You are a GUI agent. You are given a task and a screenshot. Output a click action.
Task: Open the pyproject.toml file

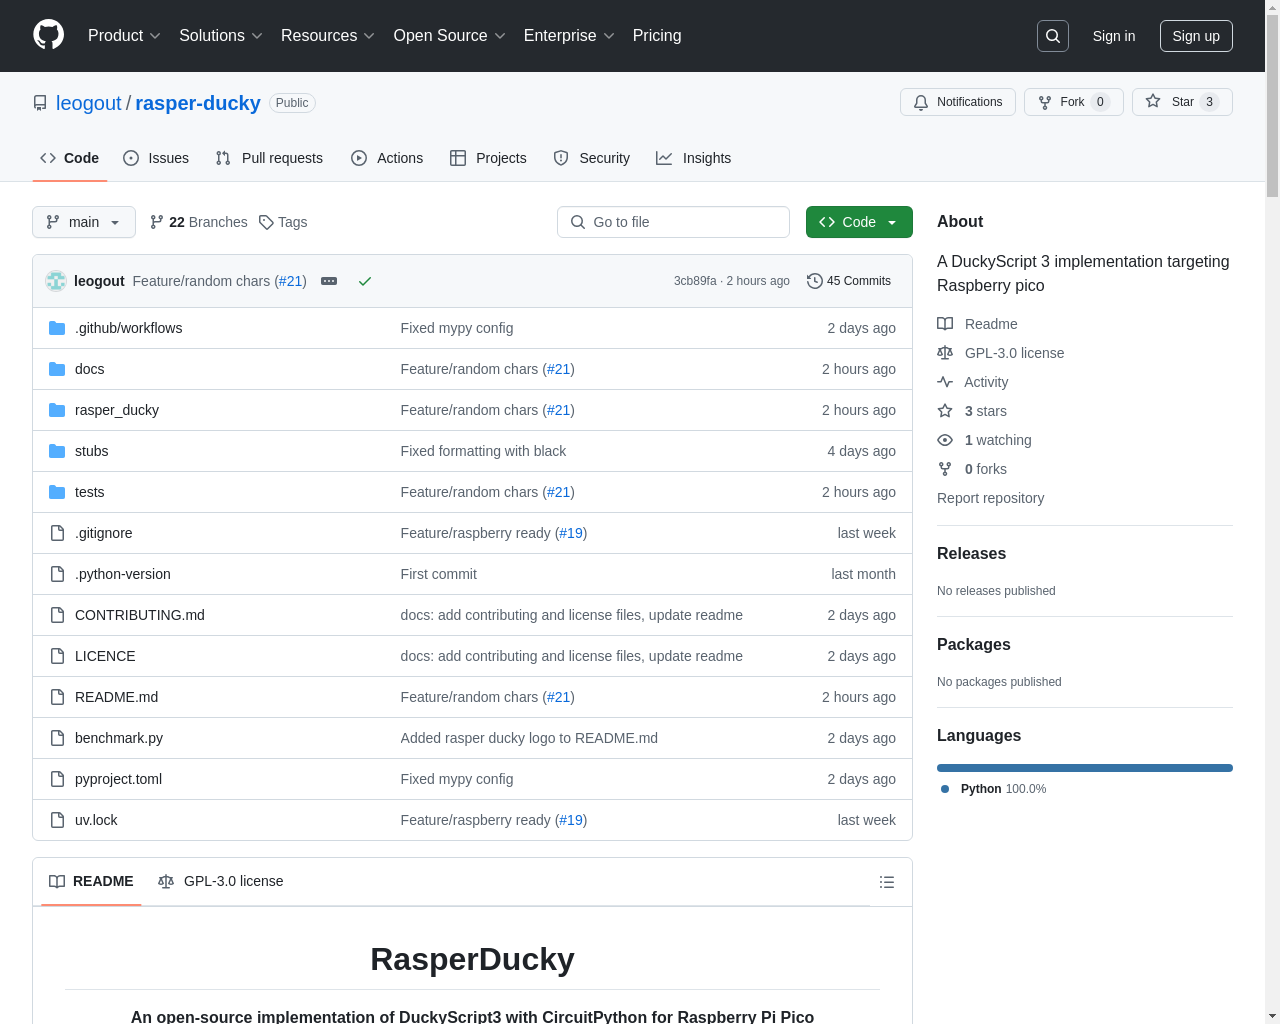coord(118,779)
